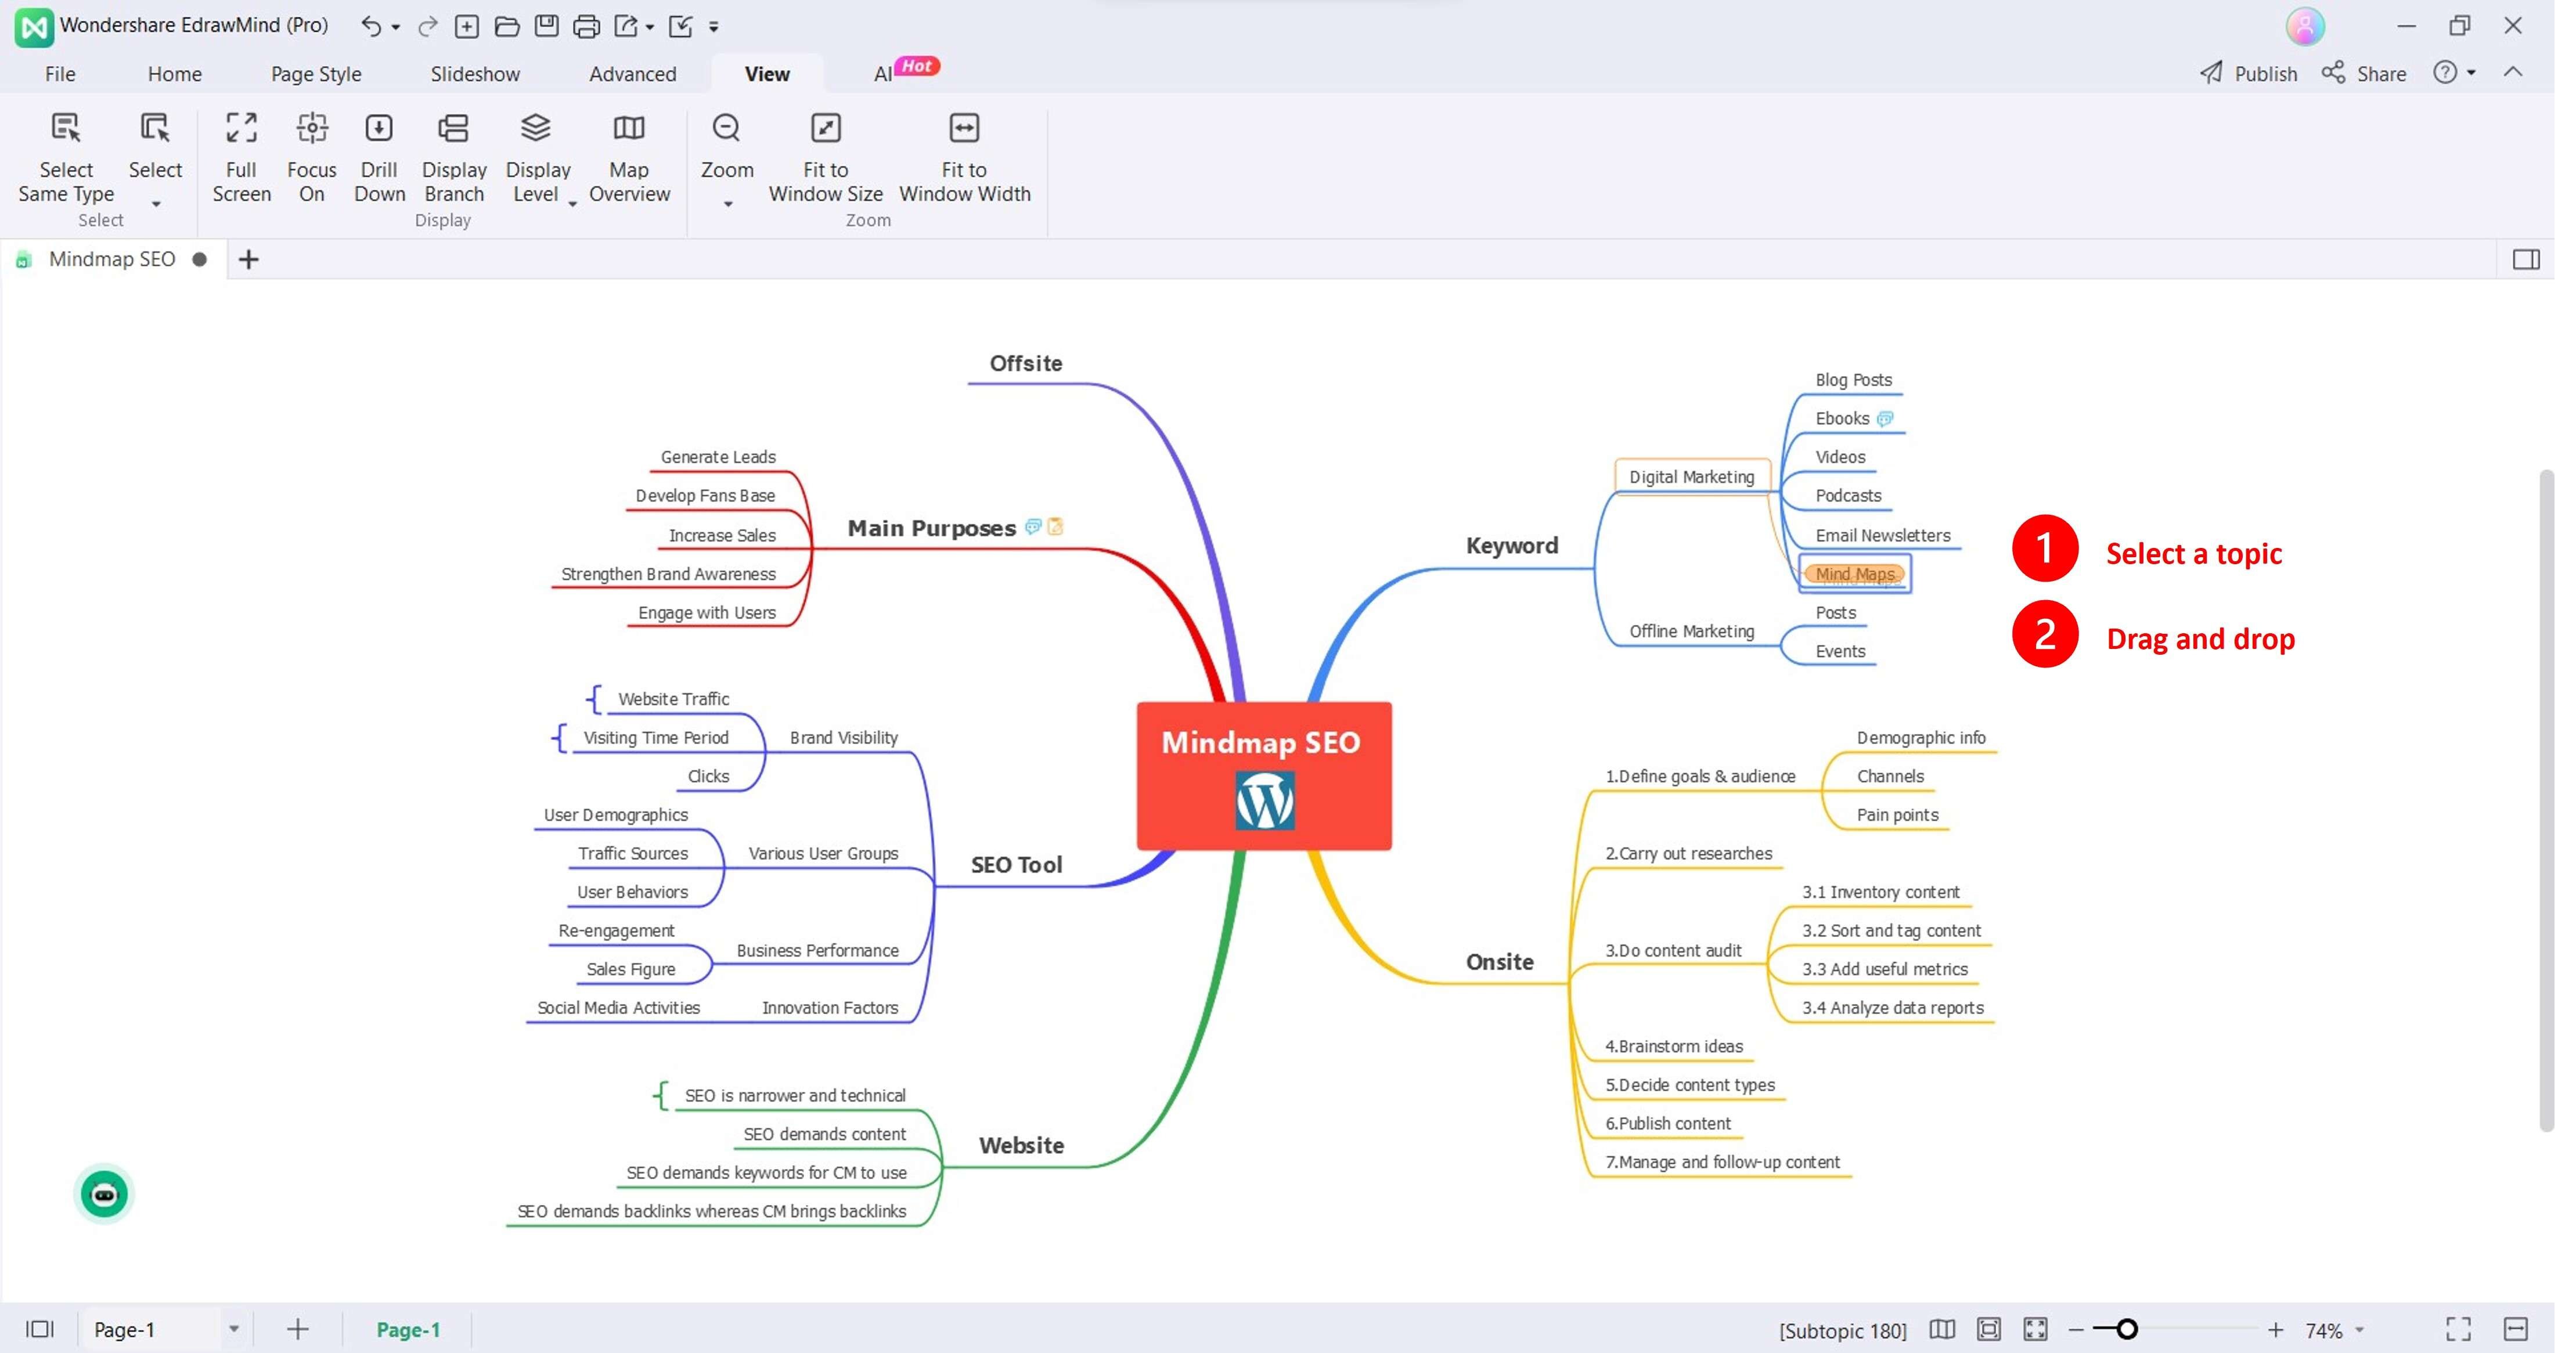Click the zoom slider handle
The height and width of the screenshot is (1353, 2576).
pos(2126,1329)
